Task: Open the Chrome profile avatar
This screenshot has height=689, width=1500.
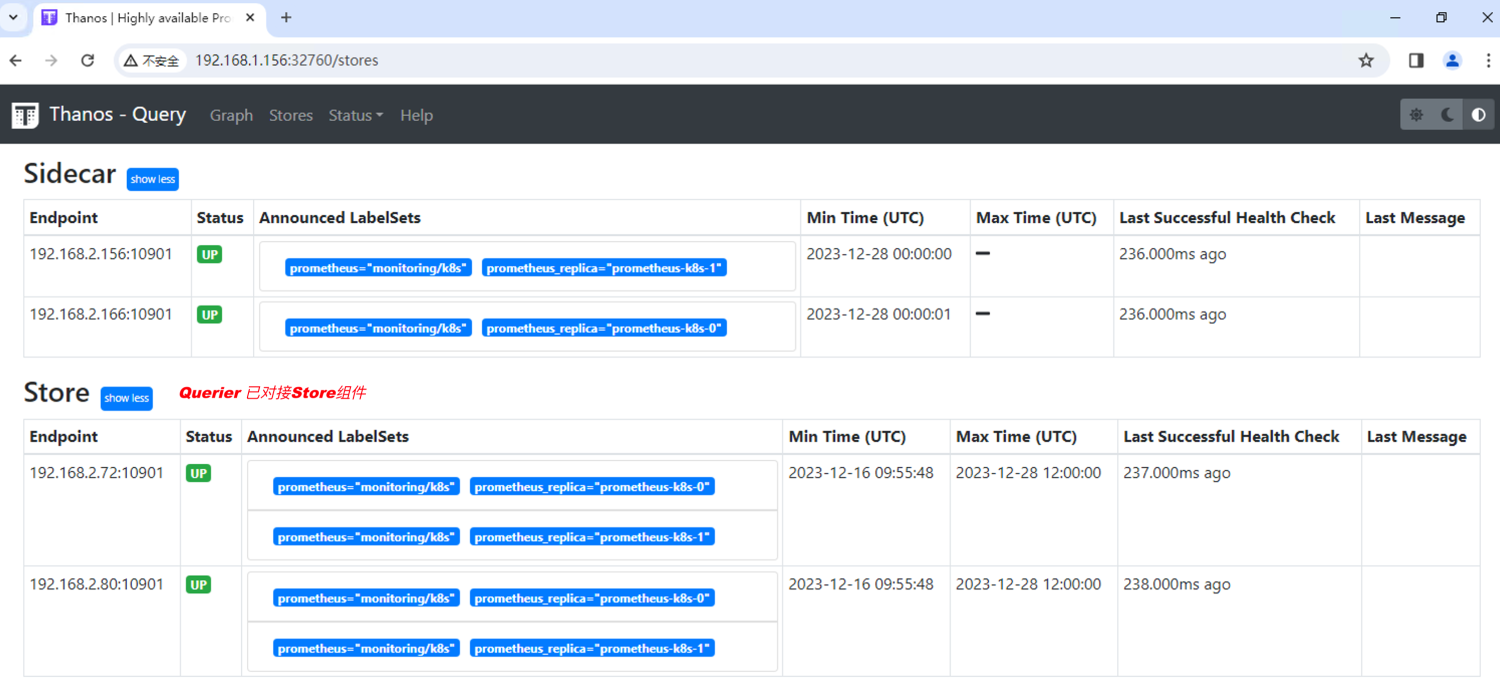Action: pyautogui.click(x=1452, y=60)
